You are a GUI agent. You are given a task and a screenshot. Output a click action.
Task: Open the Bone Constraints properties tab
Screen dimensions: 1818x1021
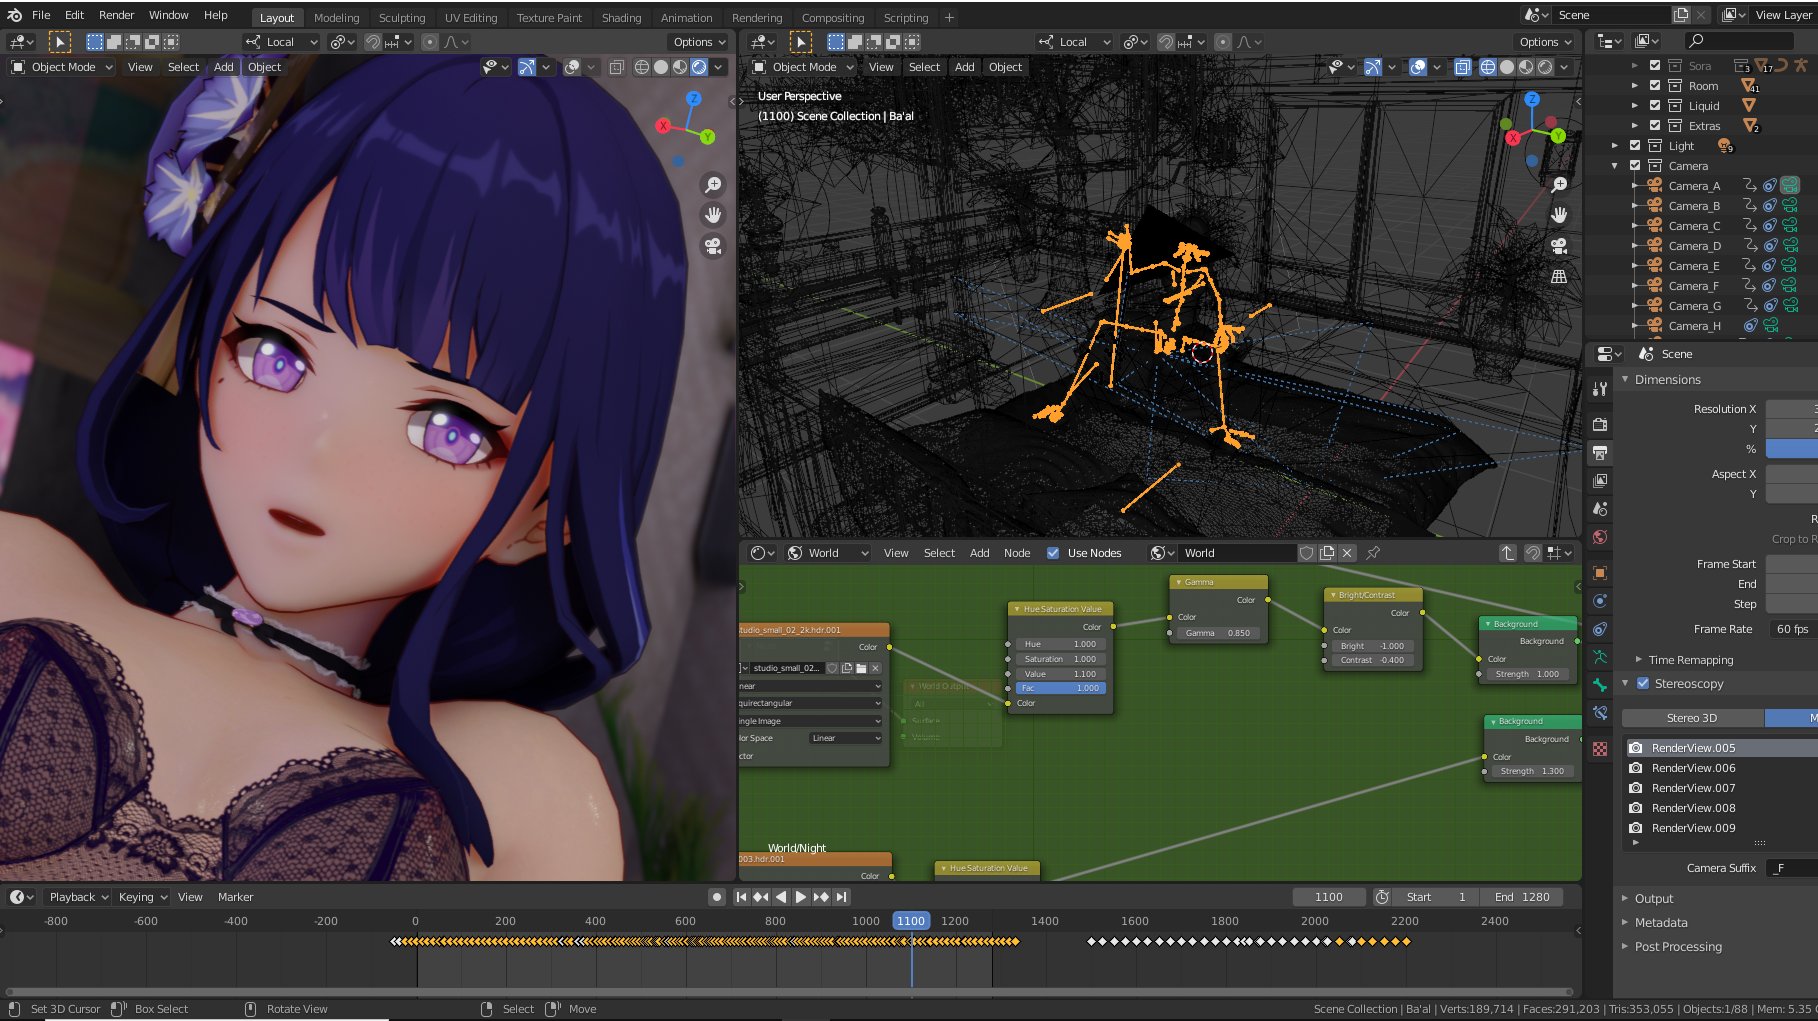pyautogui.click(x=1600, y=713)
